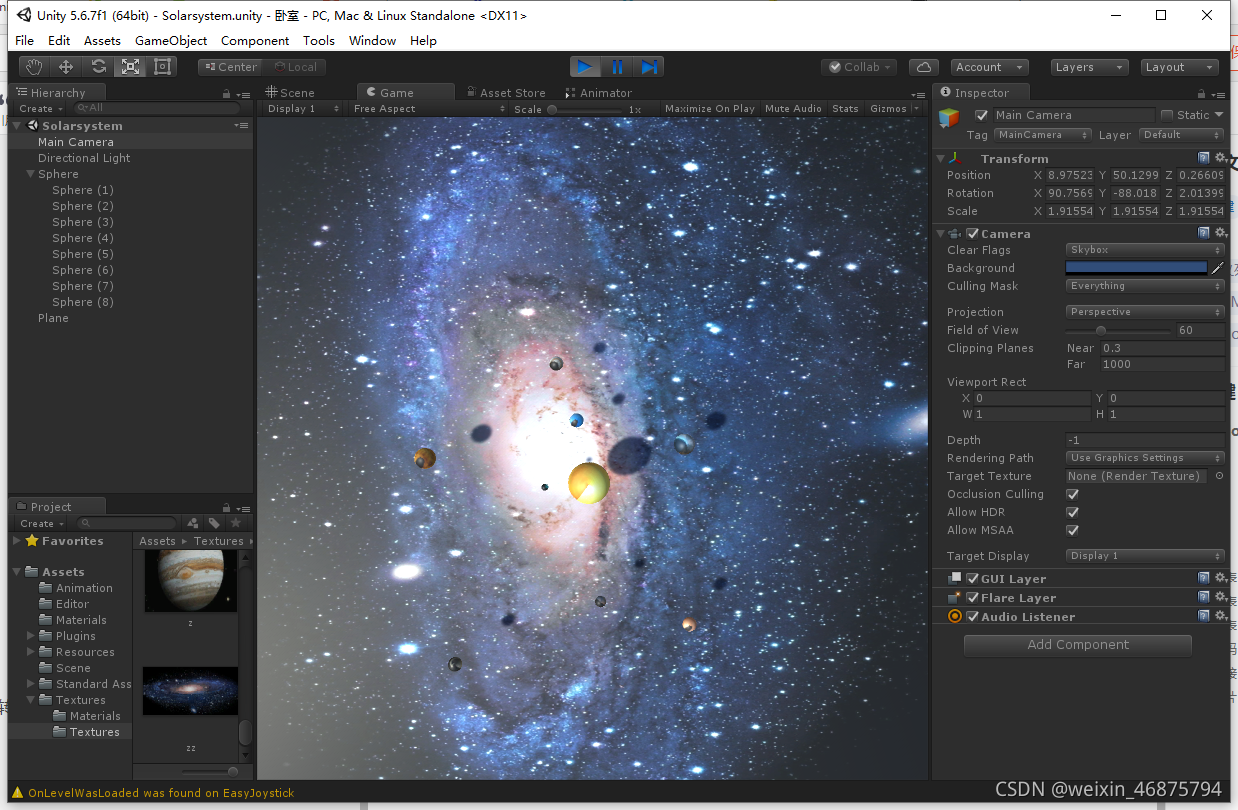The height and width of the screenshot is (810, 1238).
Task: Open the Cloud services icon
Action: pos(923,67)
